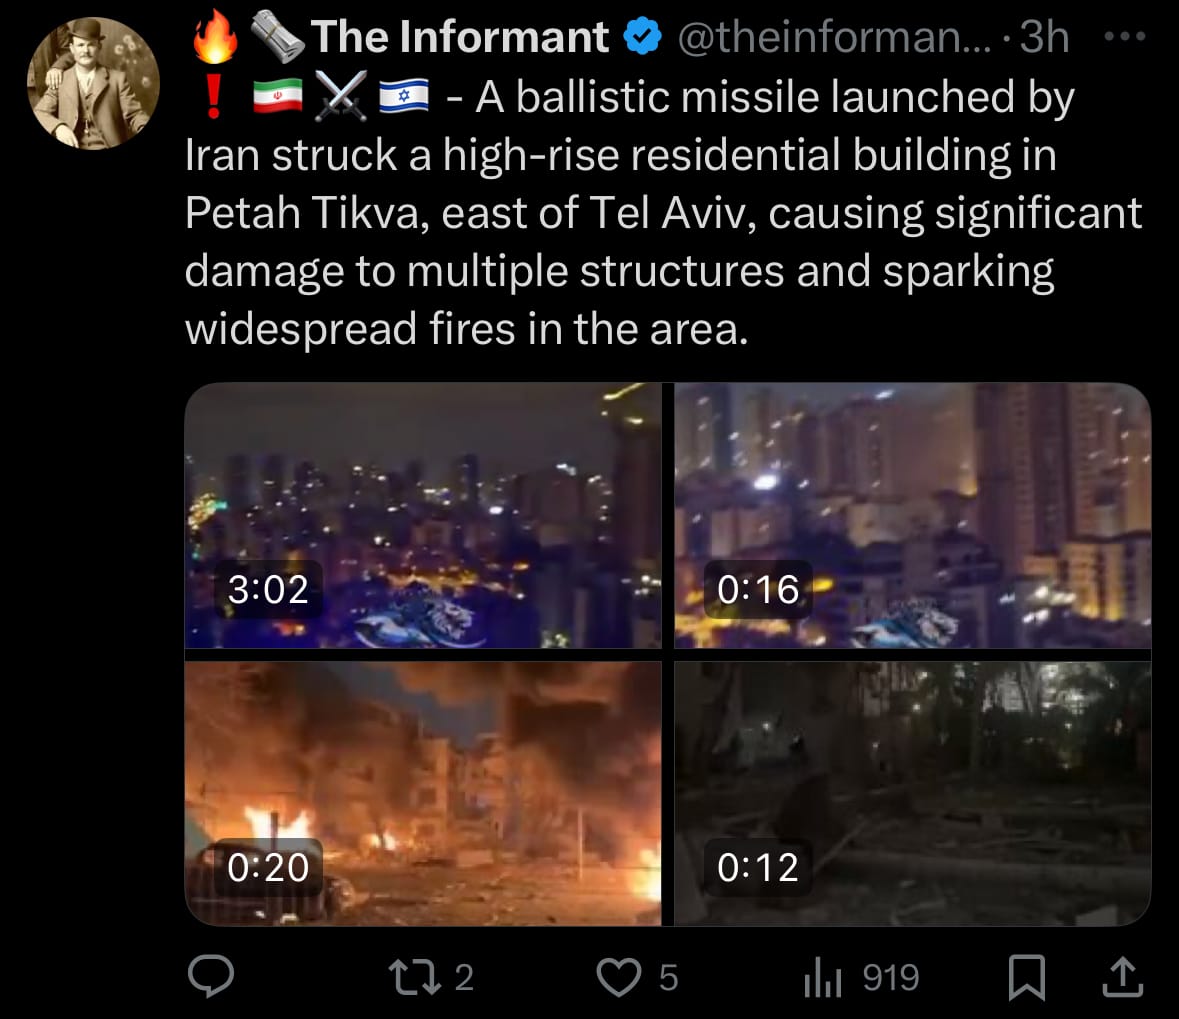Bookmark this post
Viewport: 1179px width, 1019px height.
[x=1026, y=977]
